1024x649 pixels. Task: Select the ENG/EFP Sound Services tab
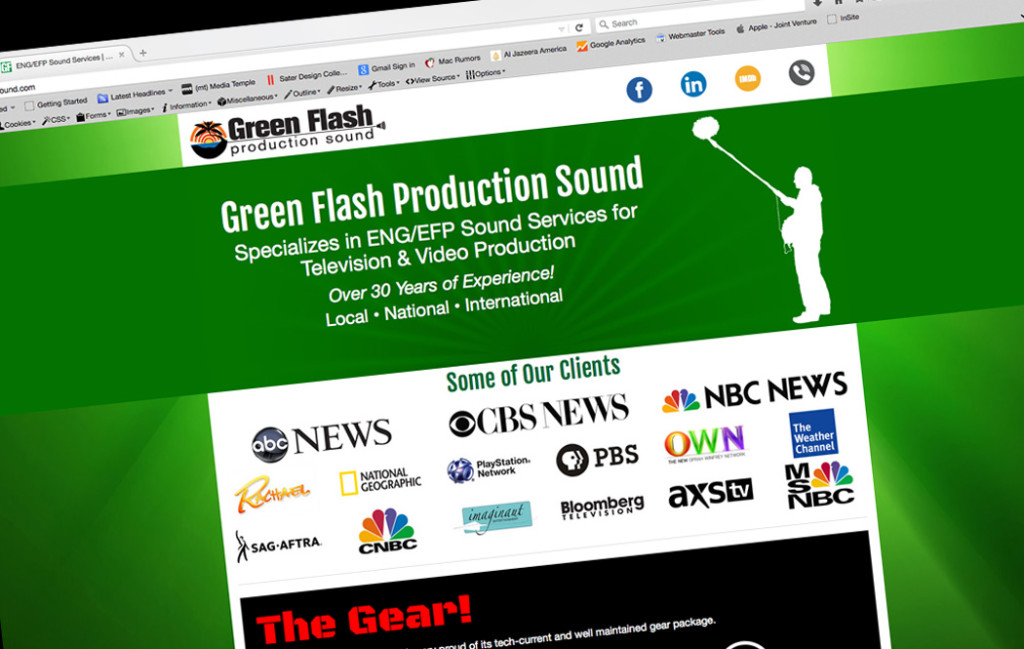click(x=62, y=61)
